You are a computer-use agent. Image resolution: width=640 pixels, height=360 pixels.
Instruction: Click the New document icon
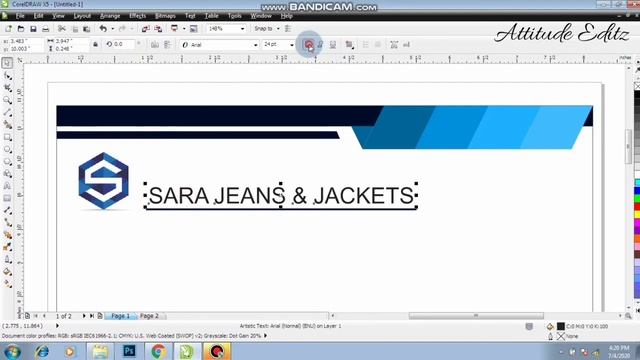(8, 29)
